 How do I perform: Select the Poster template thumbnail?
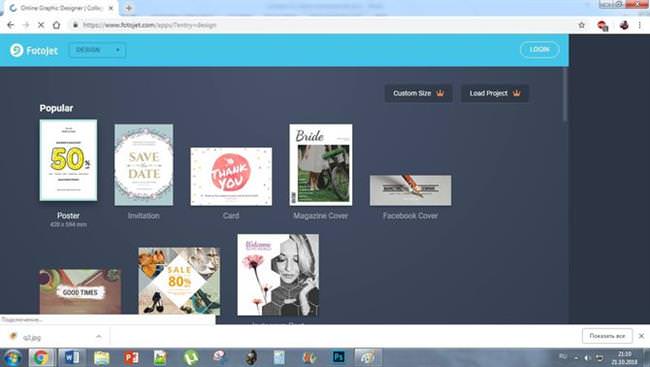coord(68,160)
